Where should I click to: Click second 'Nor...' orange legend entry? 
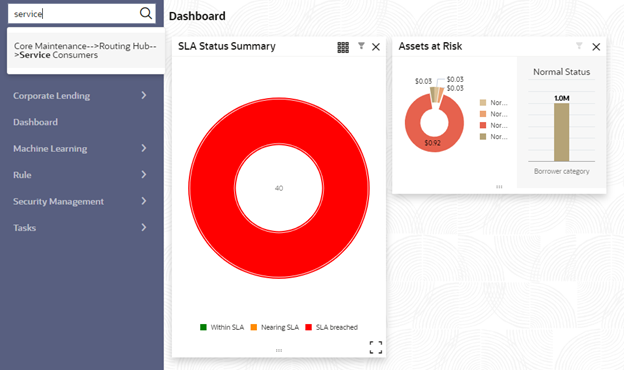(x=494, y=114)
